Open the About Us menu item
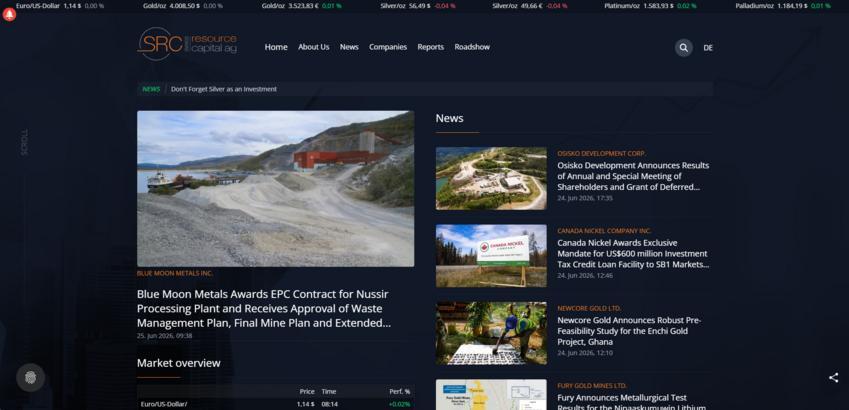The image size is (849, 410). (314, 47)
